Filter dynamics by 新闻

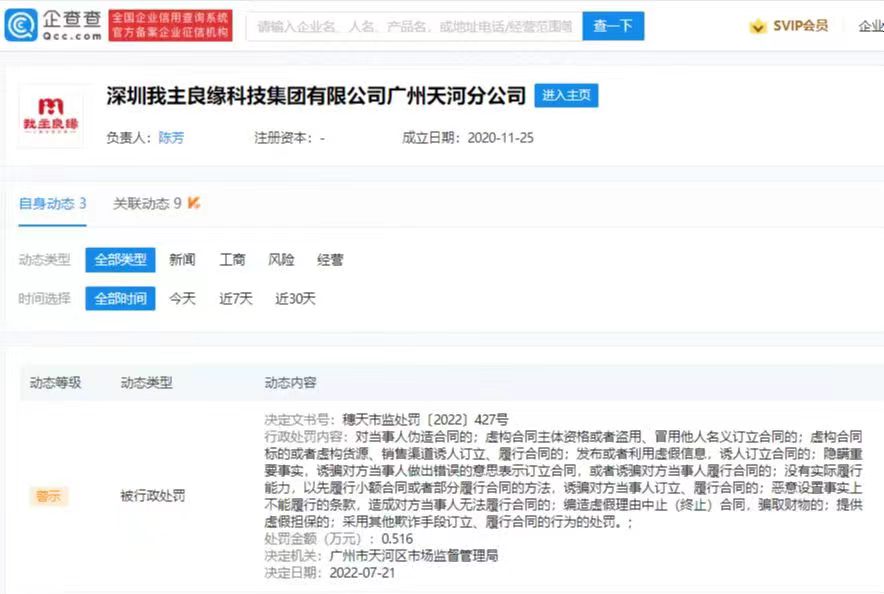(182, 260)
